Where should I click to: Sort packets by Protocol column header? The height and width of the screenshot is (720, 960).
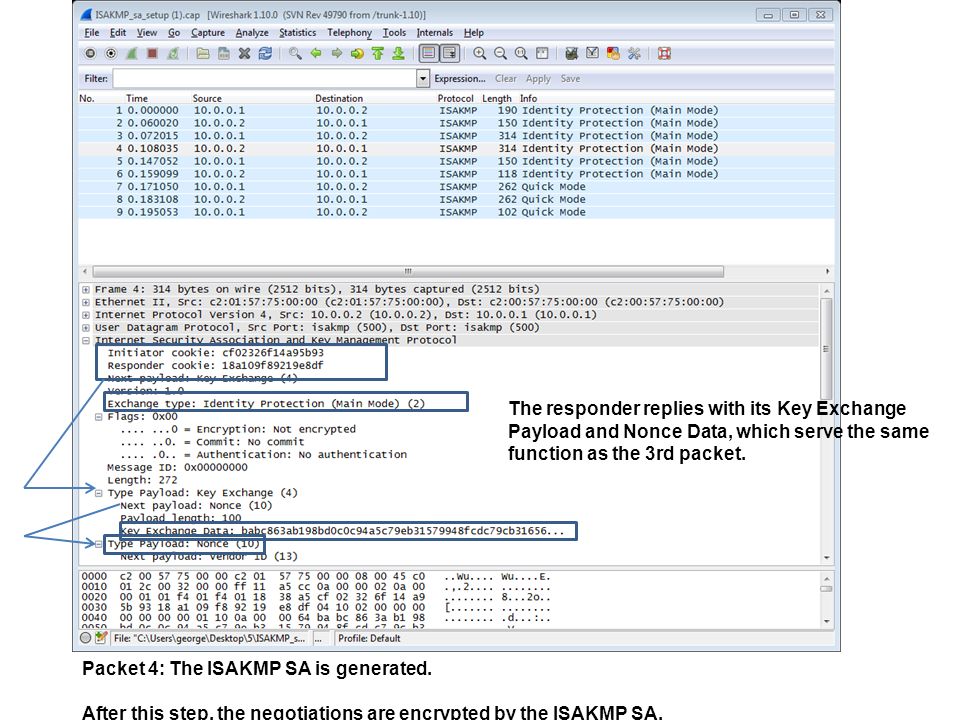coord(456,98)
